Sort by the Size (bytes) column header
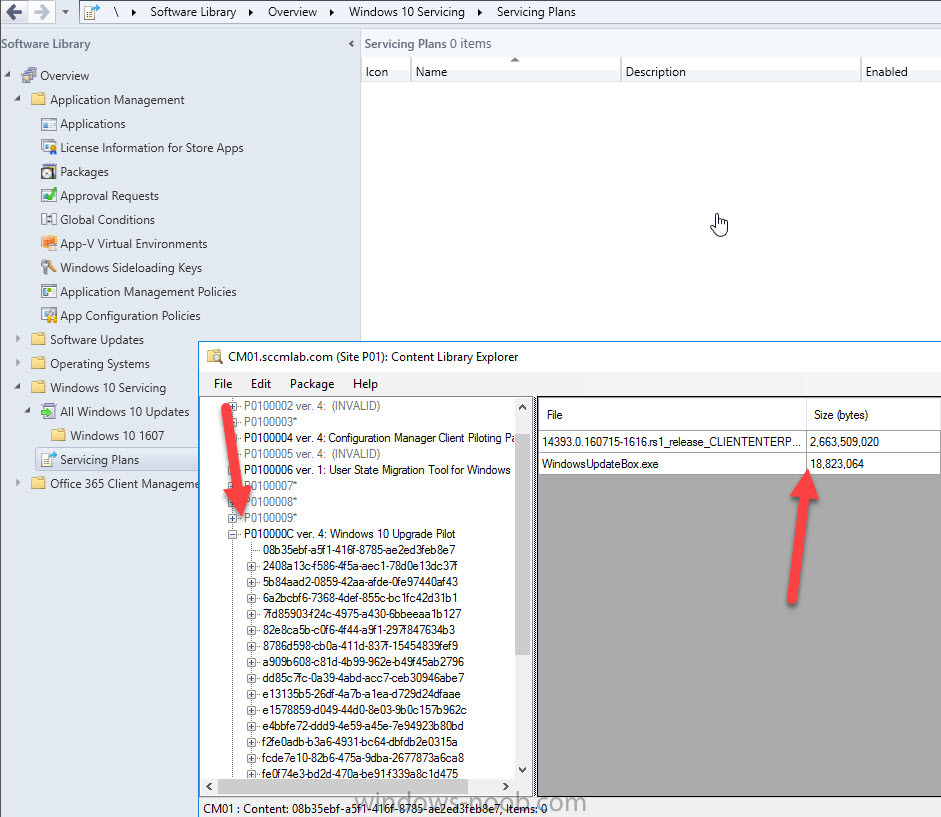 point(873,415)
